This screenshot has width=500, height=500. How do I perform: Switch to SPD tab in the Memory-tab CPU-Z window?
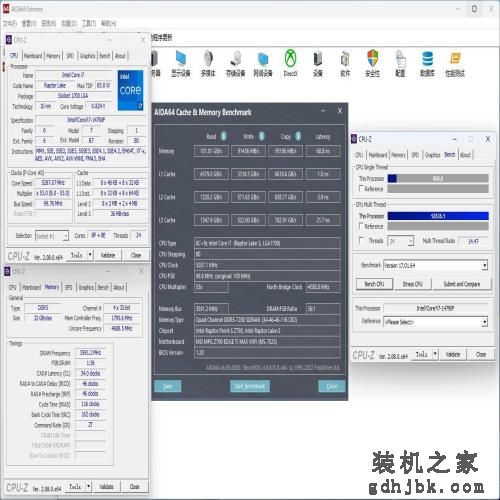68,287
